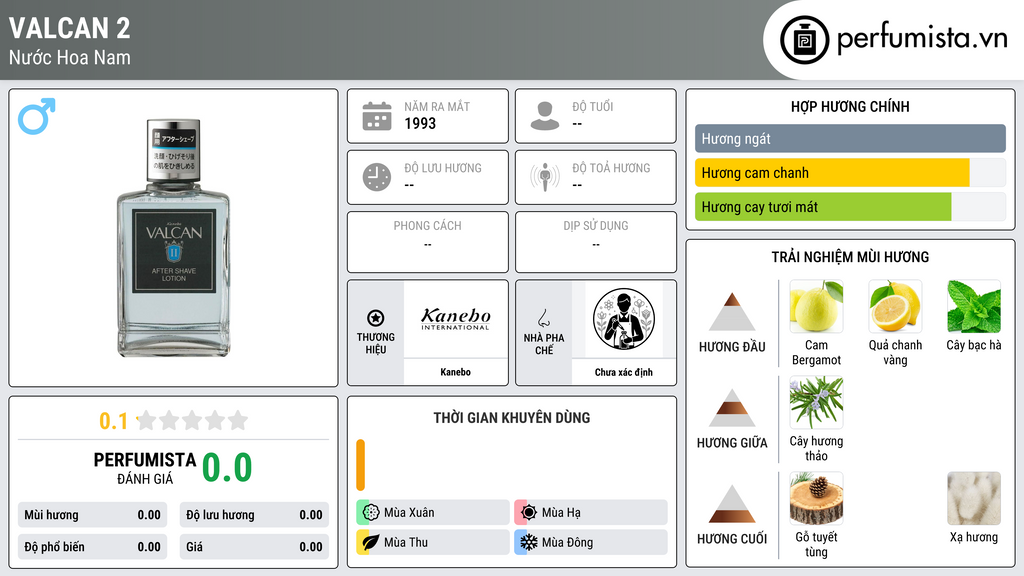1024x576 pixels.
Task: Click the perfumista.vn site name text
Action: point(922,38)
